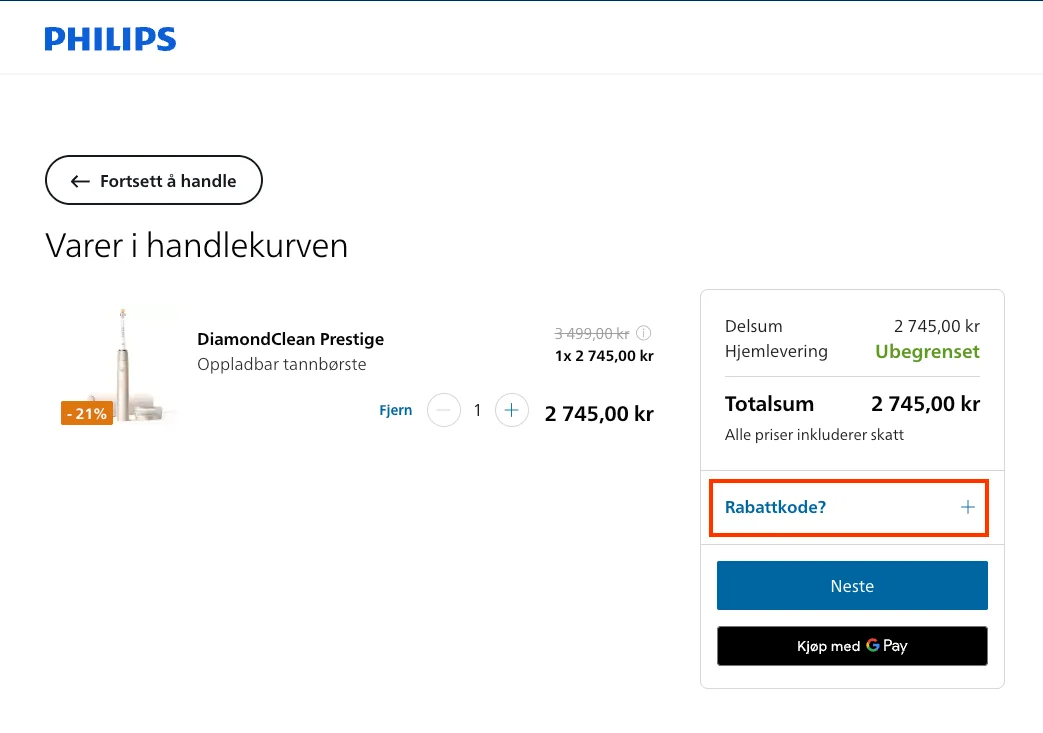Click the Delsum label
This screenshot has height=733, width=1043.
(754, 326)
